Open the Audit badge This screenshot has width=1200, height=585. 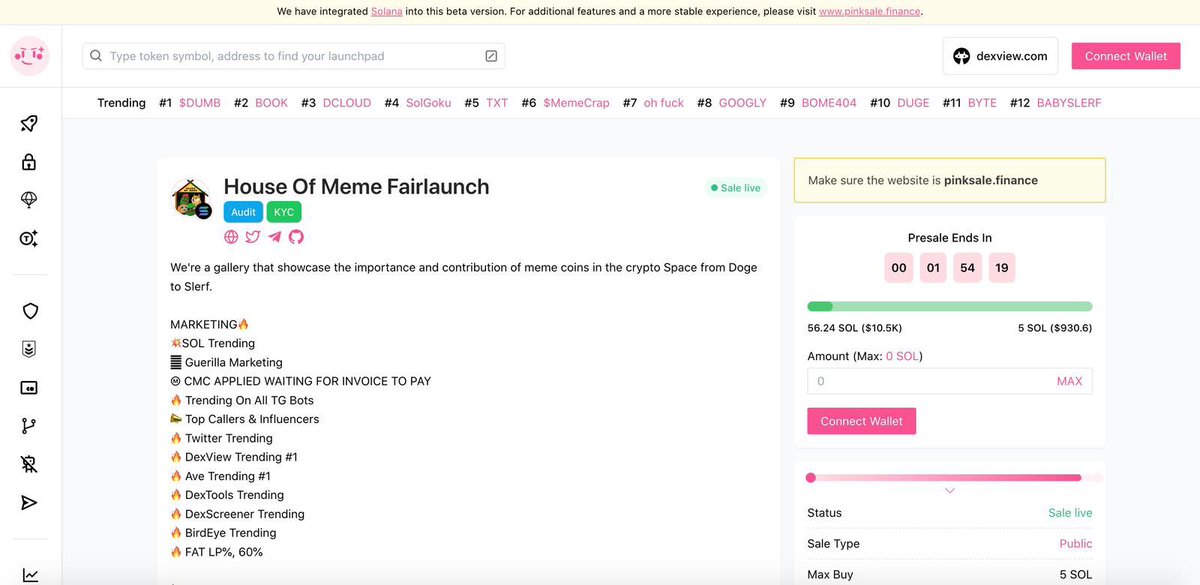[x=244, y=212]
